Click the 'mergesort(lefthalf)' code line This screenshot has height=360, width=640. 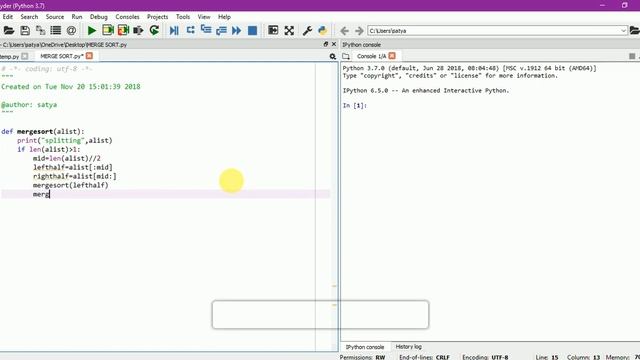pyautogui.click(x=71, y=185)
